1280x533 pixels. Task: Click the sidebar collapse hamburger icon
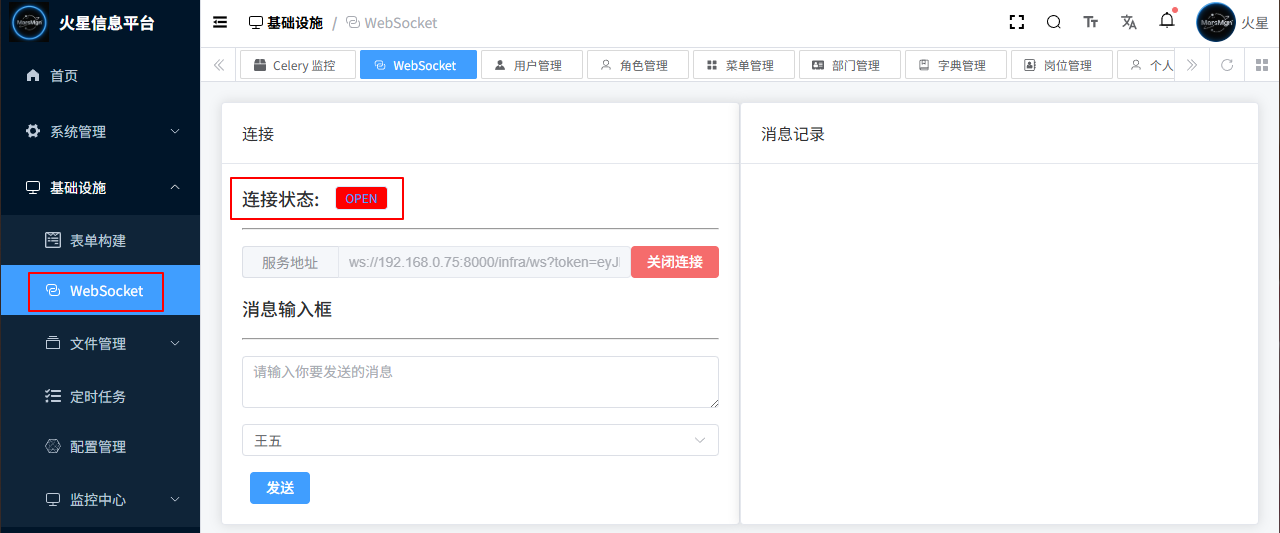220,23
